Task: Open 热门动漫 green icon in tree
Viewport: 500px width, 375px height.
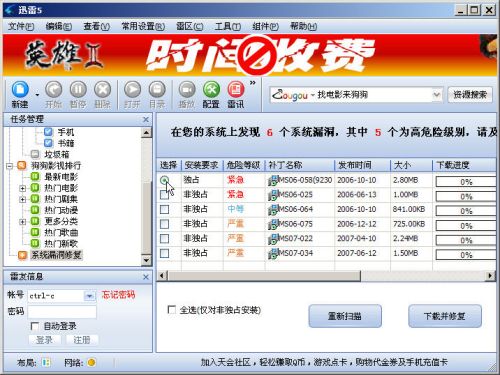Action: pyautogui.click(x=35, y=210)
